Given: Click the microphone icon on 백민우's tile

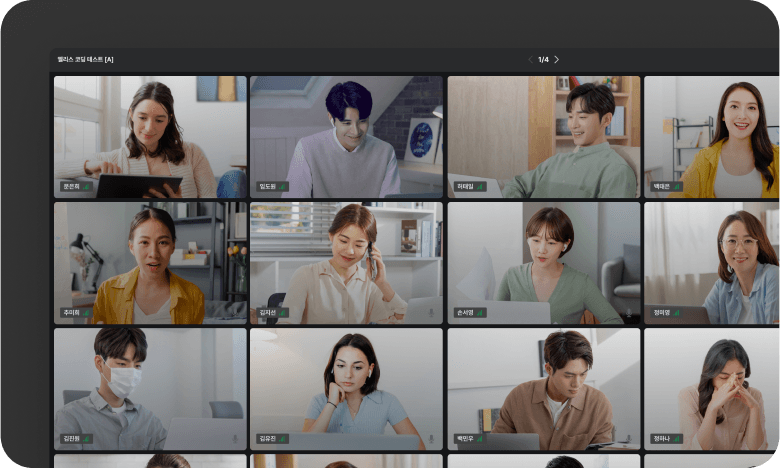Looking at the screenshot, I should point(629,438).
